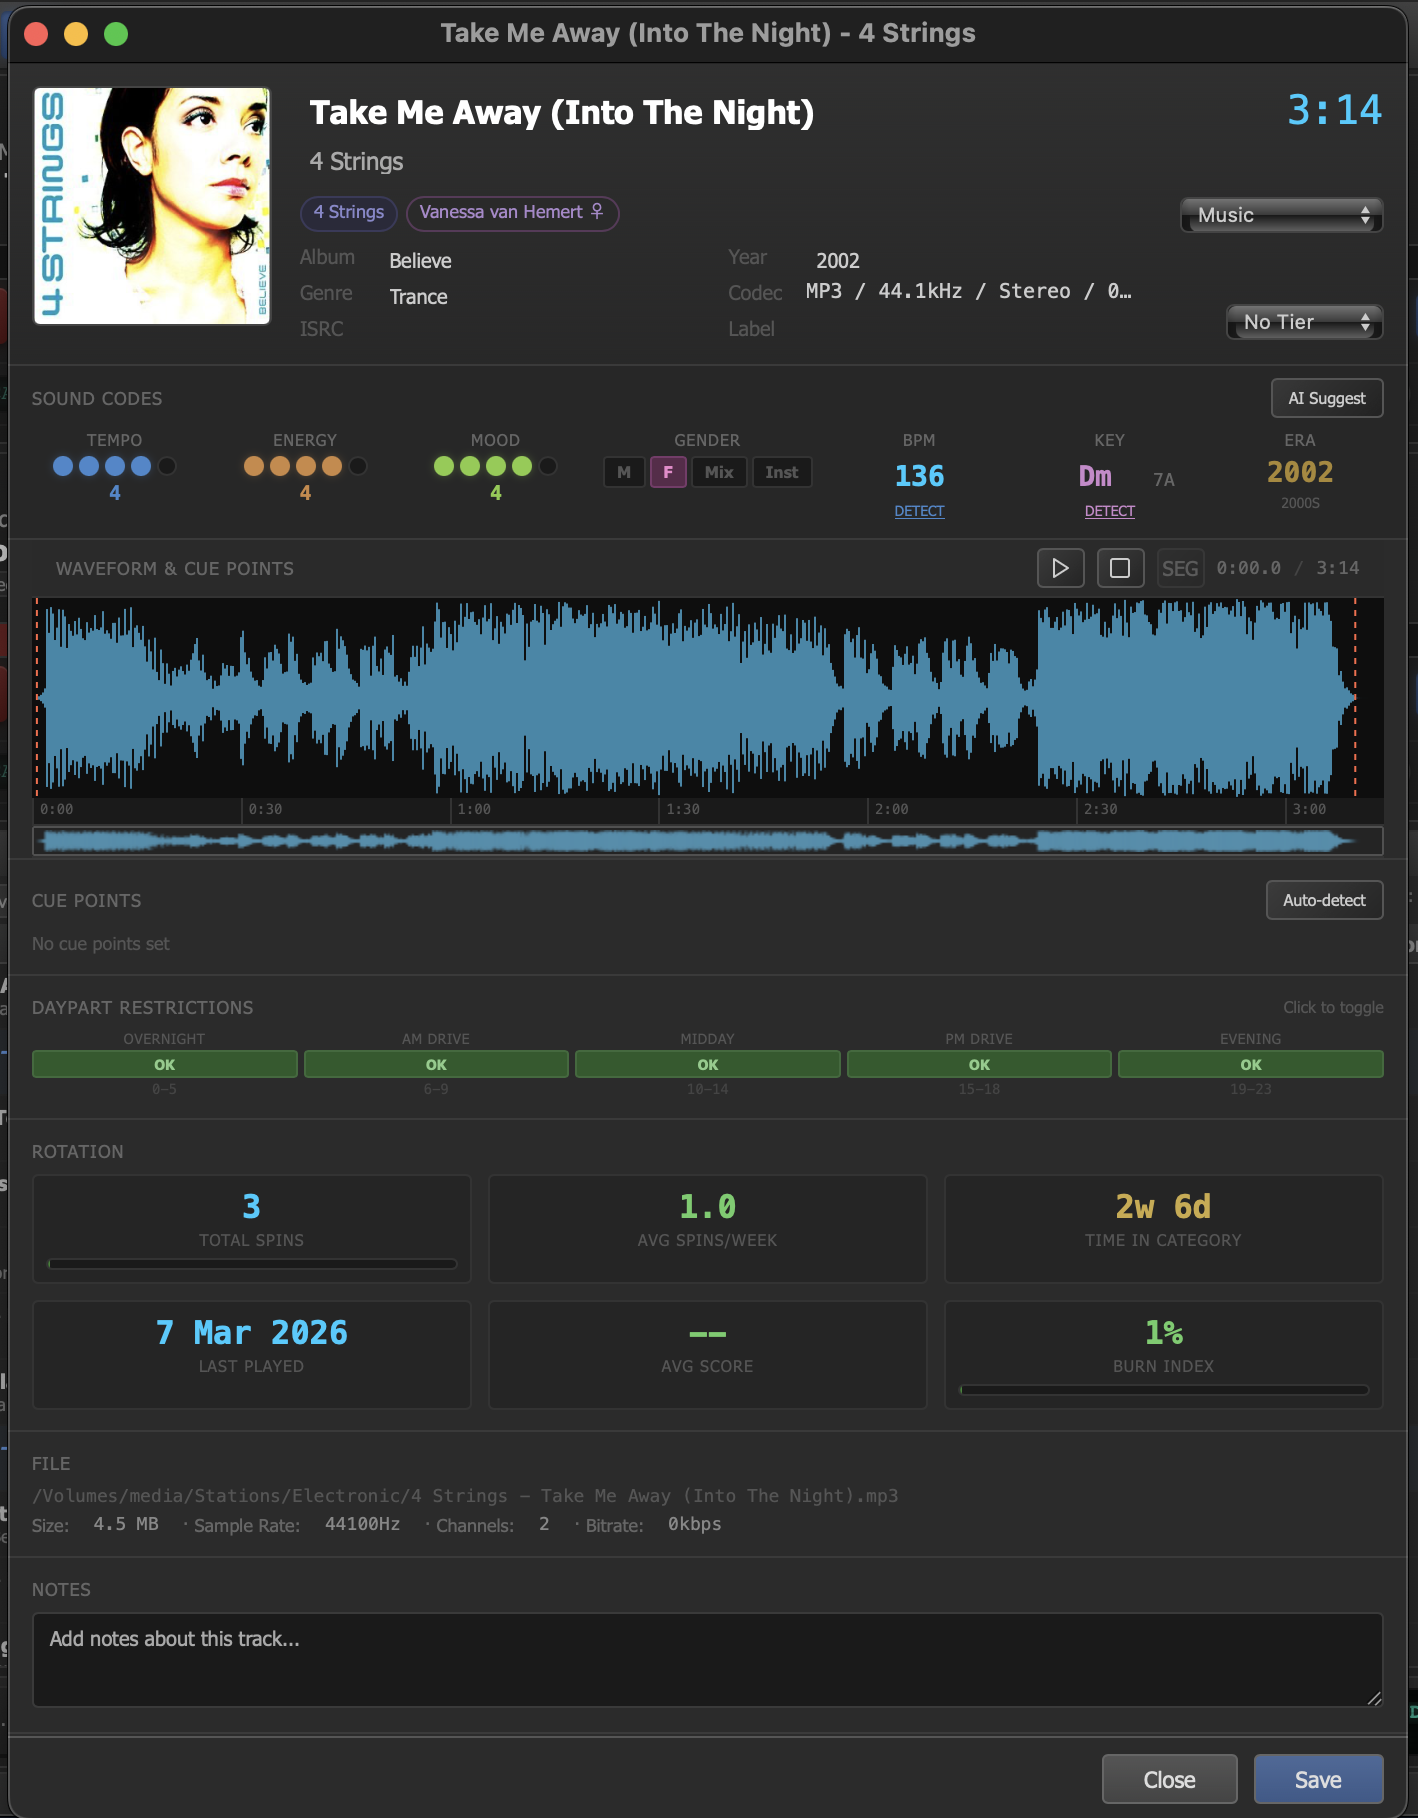1418x1818 pixels.
Task: Click the waveform end cue marker
Action: click(1355, 697)
